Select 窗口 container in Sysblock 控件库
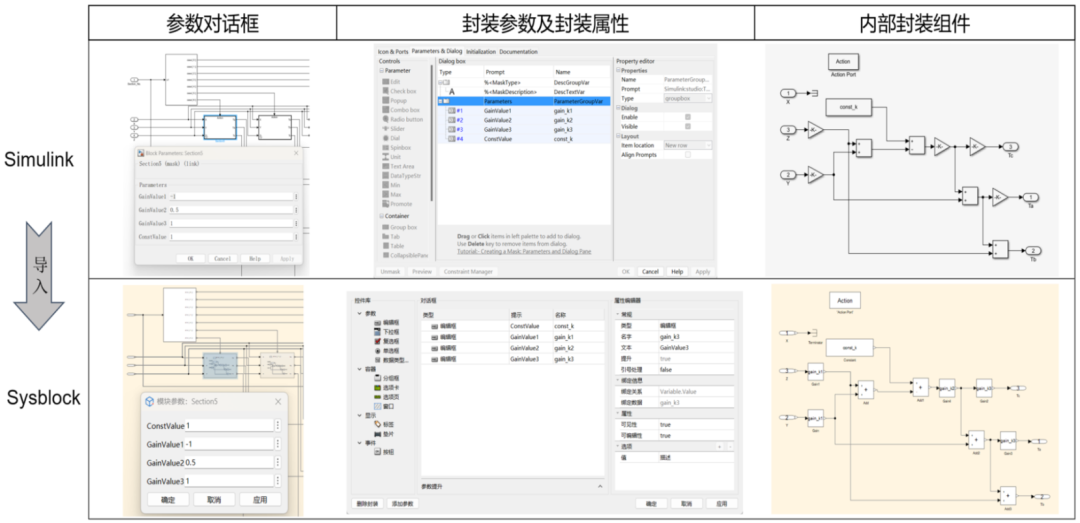The image size is (1080, 523). [x=384, y=407]
